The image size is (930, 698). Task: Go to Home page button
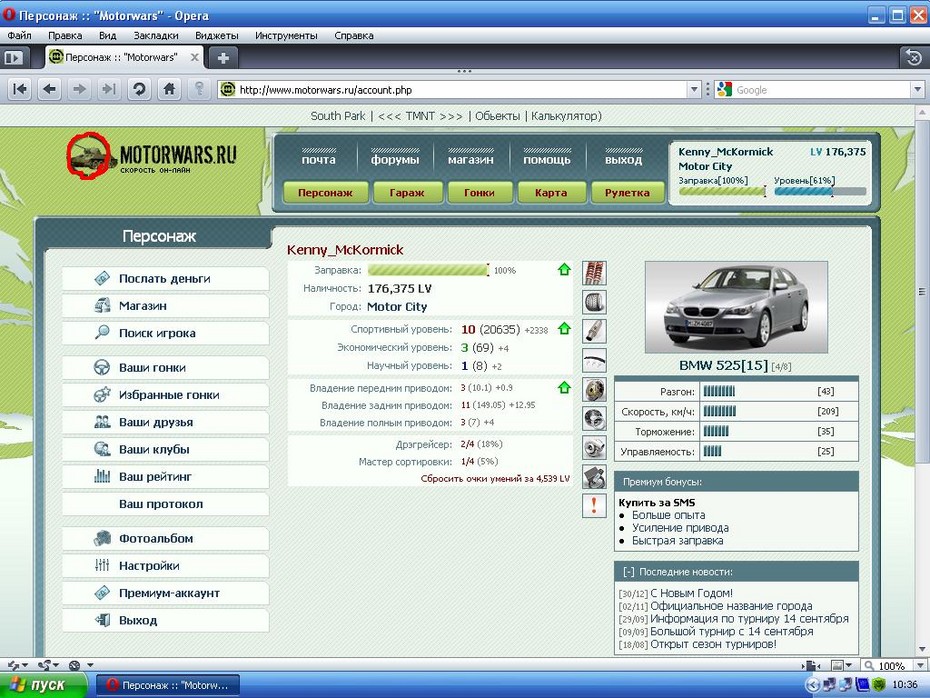coord(169,90)
